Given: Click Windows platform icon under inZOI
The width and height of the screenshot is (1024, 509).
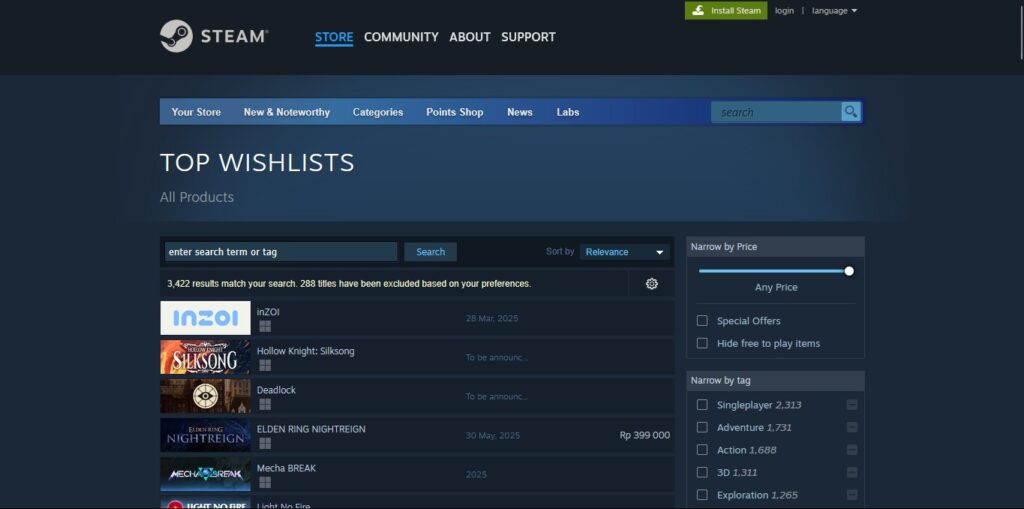Looking at the screenshot, I should point(264,326).
